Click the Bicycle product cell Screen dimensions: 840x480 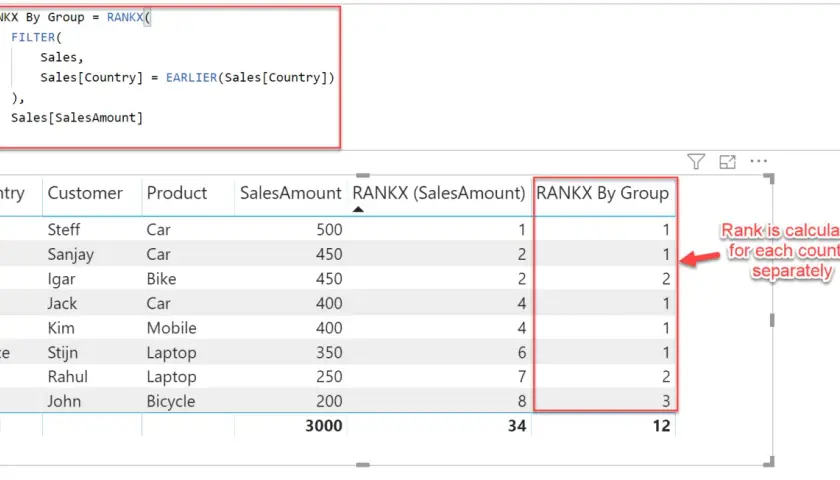(x=171, y=401)
